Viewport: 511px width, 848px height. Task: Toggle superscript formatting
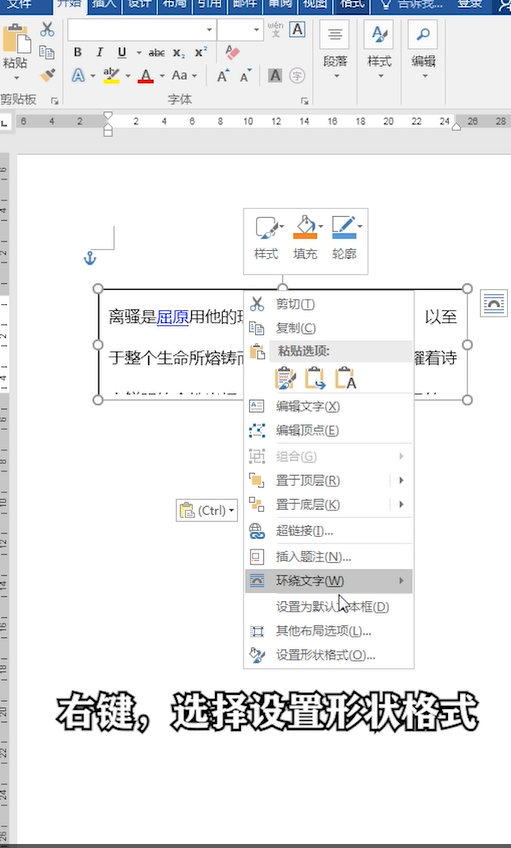[201, 52]
